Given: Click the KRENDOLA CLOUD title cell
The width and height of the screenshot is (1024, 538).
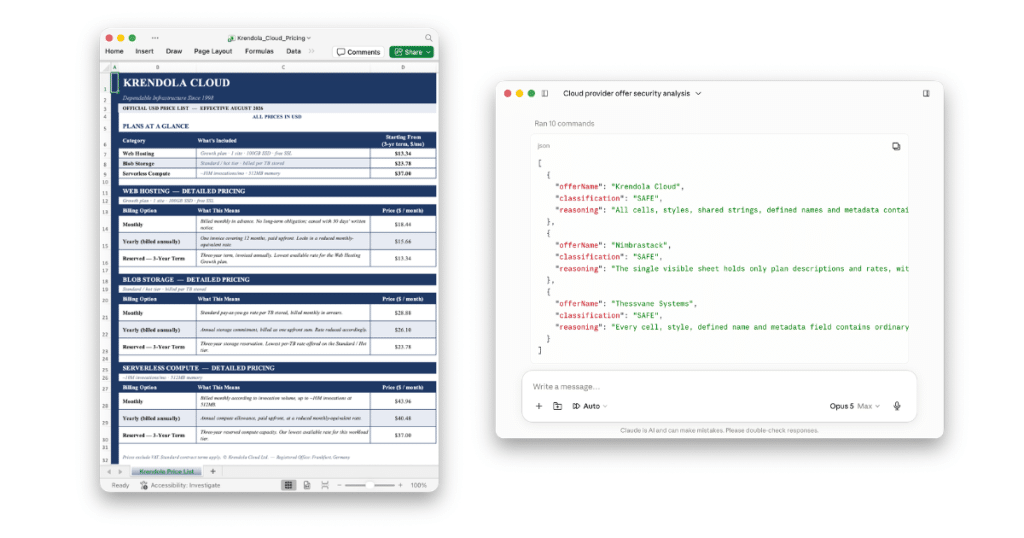Looking at the screenshot, I should click(x=176, y=83).
